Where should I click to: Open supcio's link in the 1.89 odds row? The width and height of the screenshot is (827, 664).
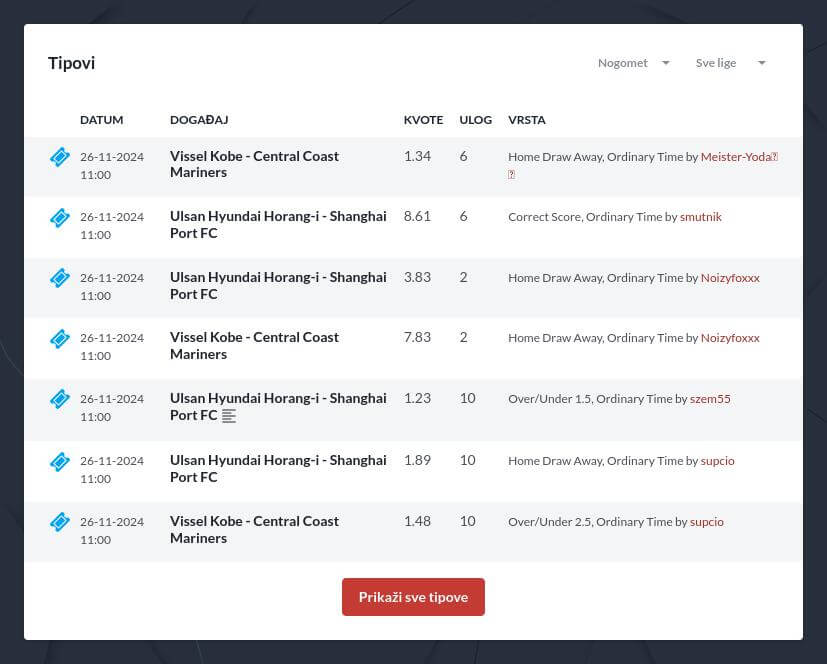(717, 461)
